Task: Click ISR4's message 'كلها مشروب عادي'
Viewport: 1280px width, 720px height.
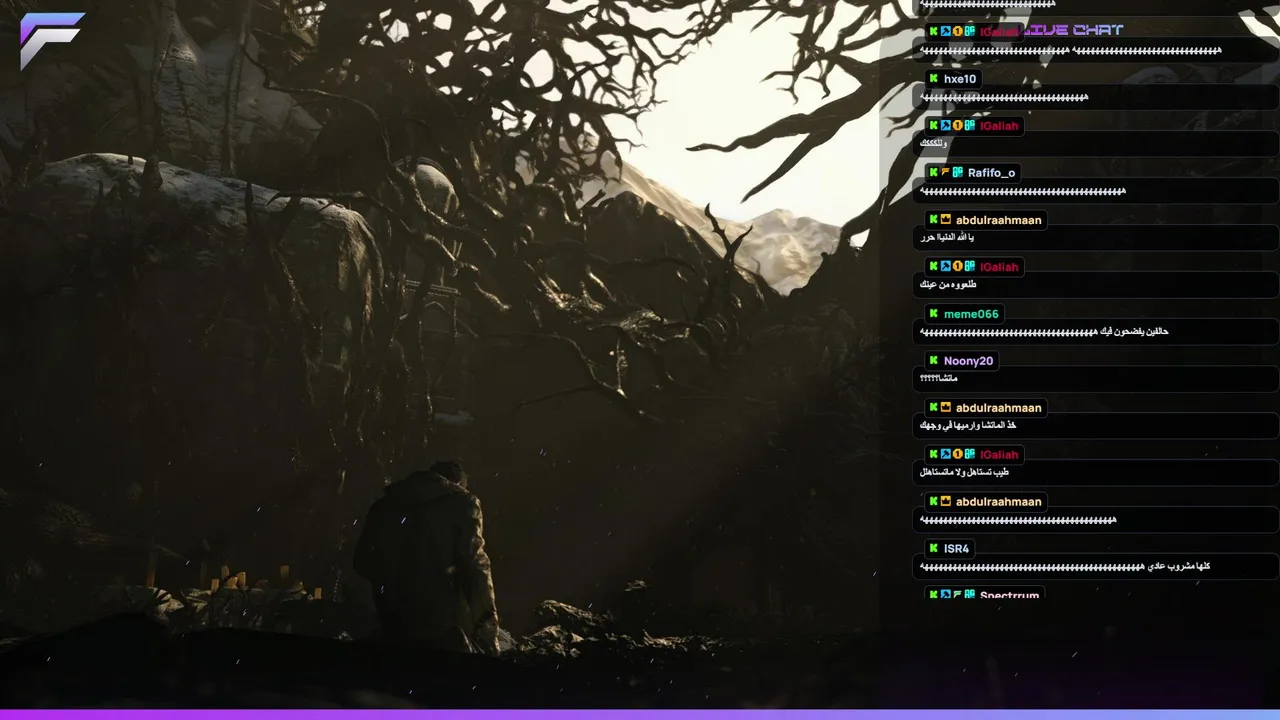Action: 1065,567
